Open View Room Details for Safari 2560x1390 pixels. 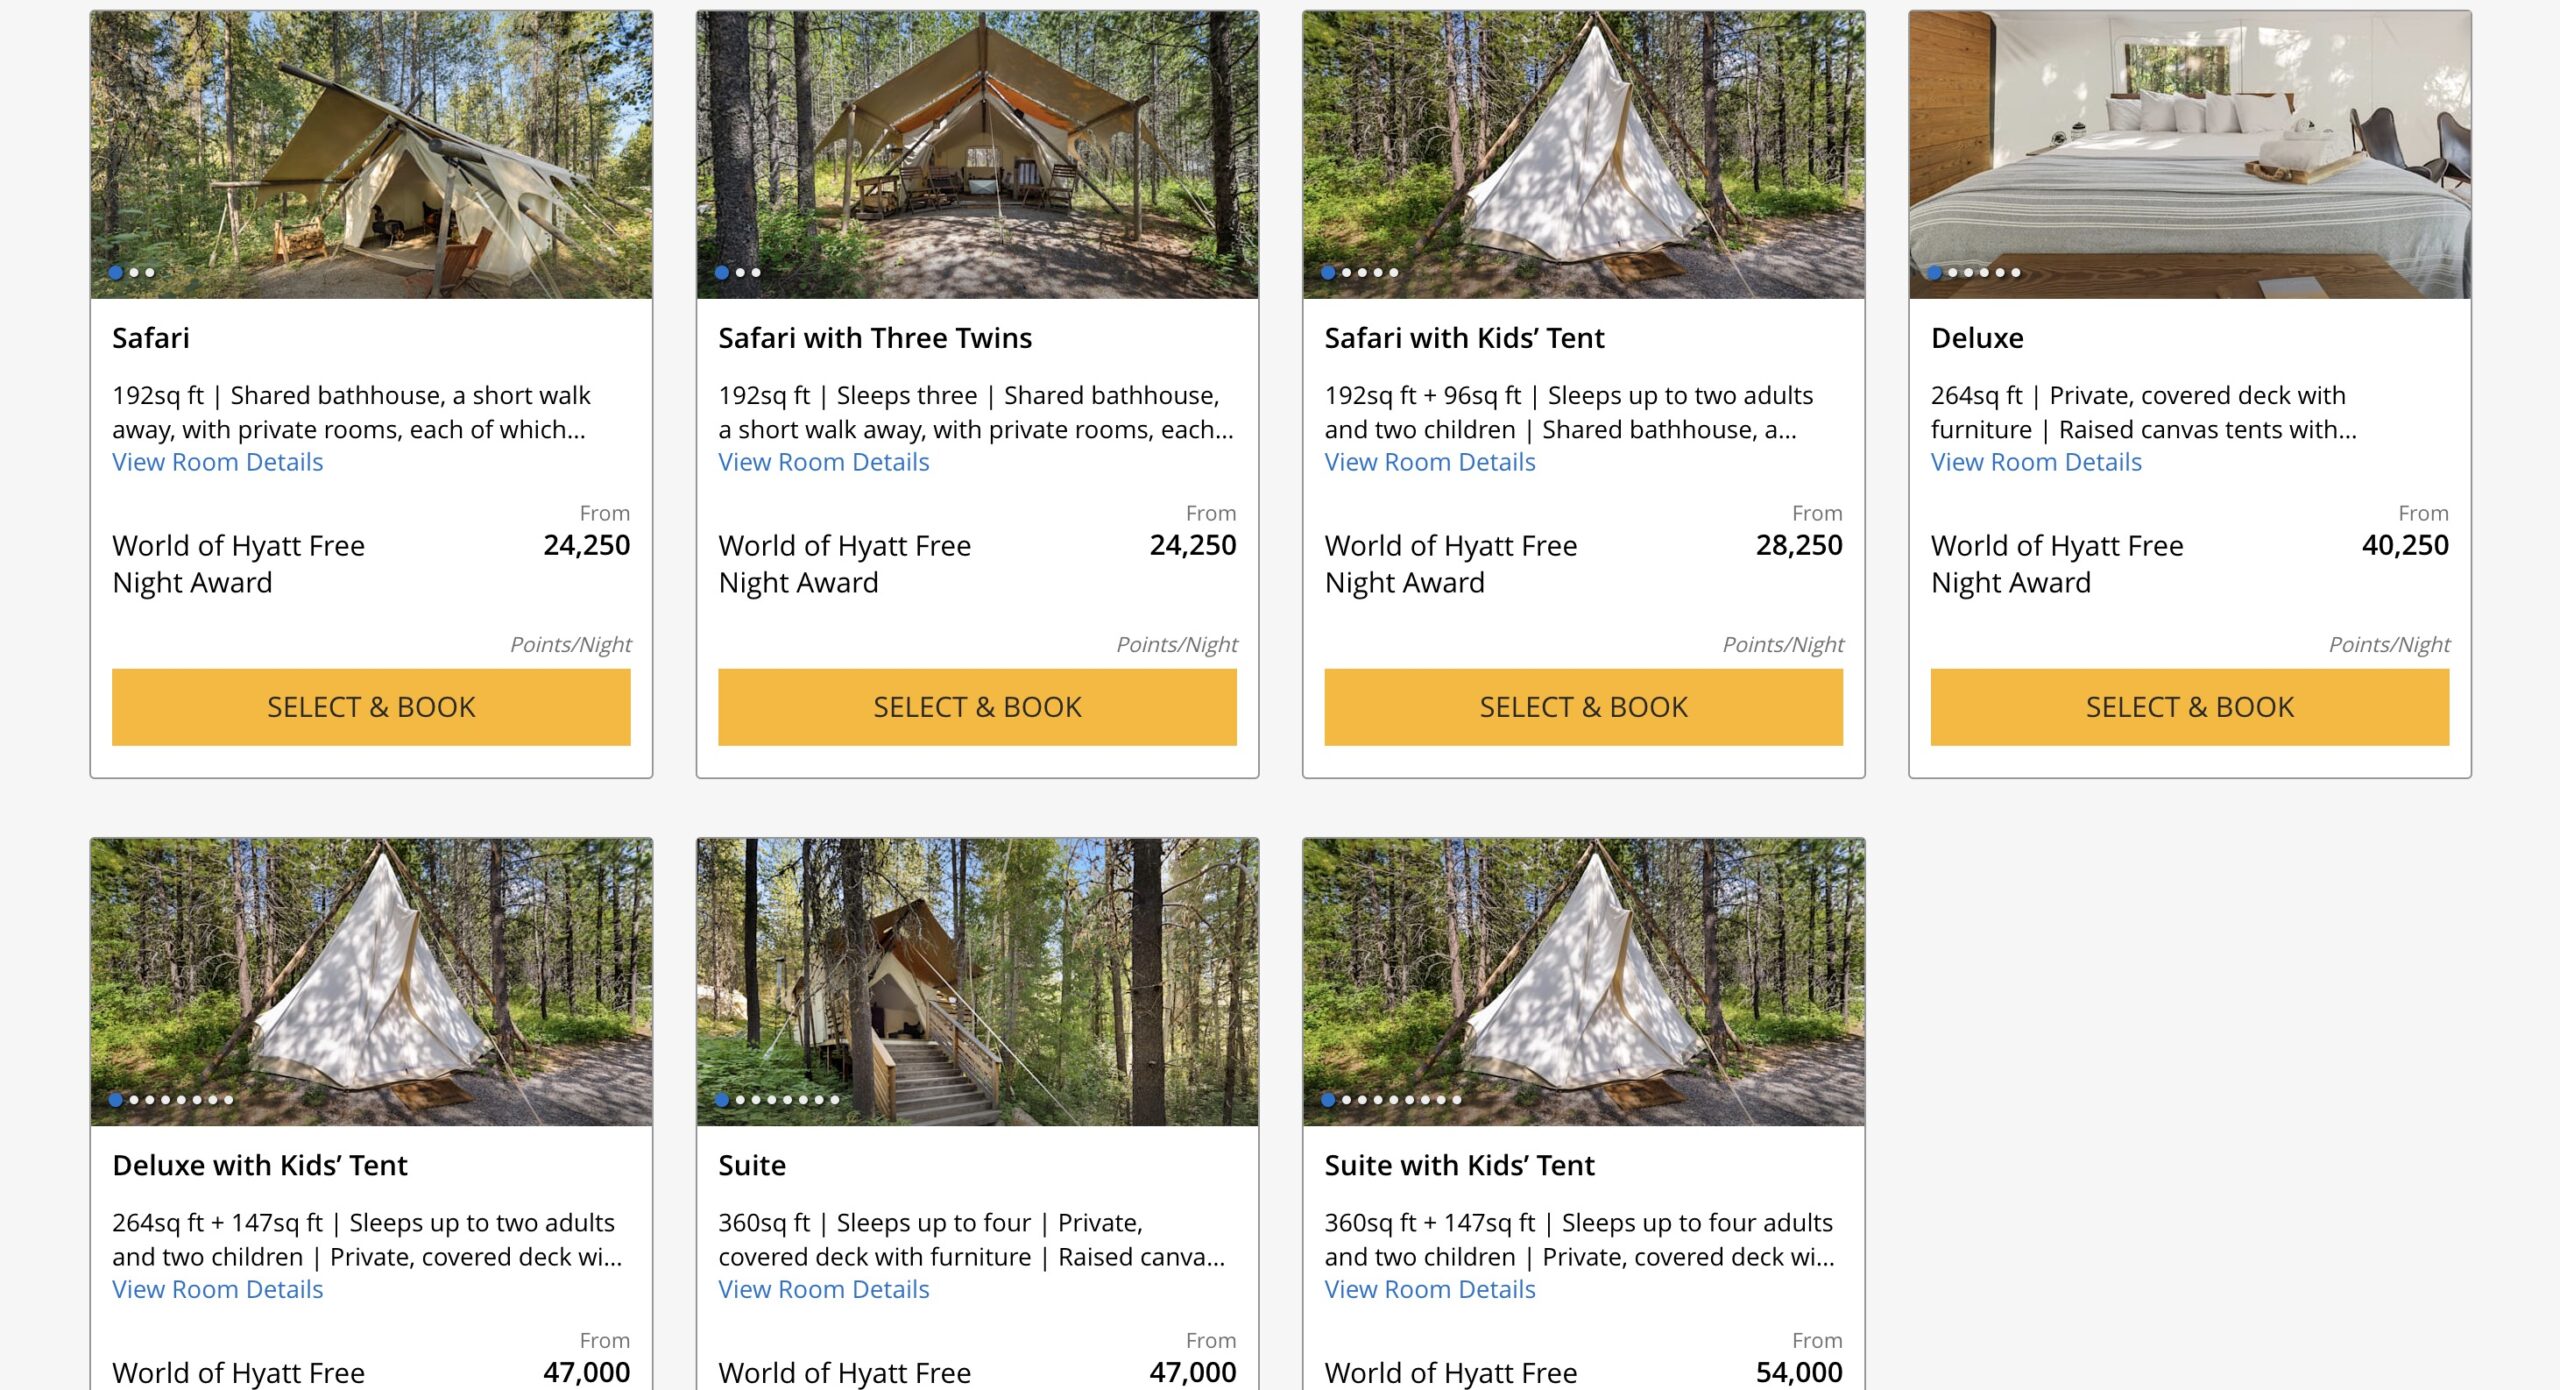217,462
